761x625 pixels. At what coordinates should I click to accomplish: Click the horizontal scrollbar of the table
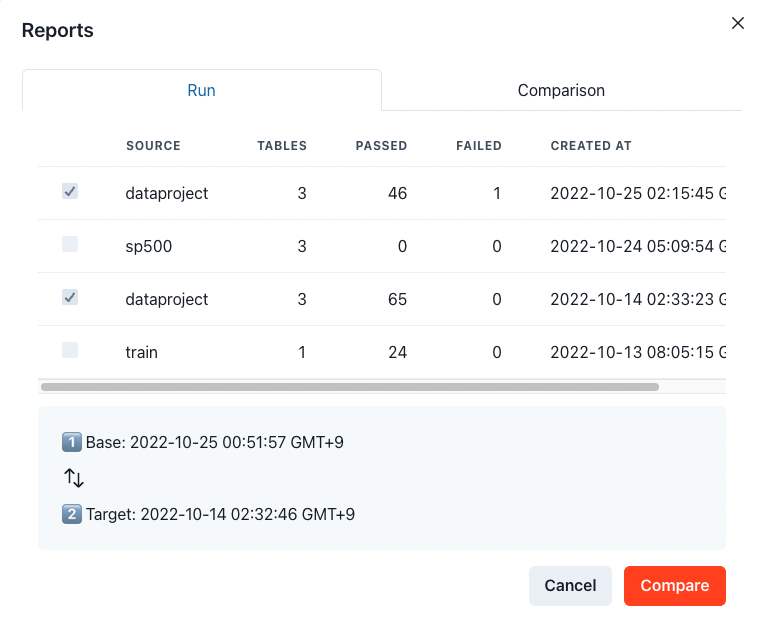pyautogui.click(x=350, y=387)
